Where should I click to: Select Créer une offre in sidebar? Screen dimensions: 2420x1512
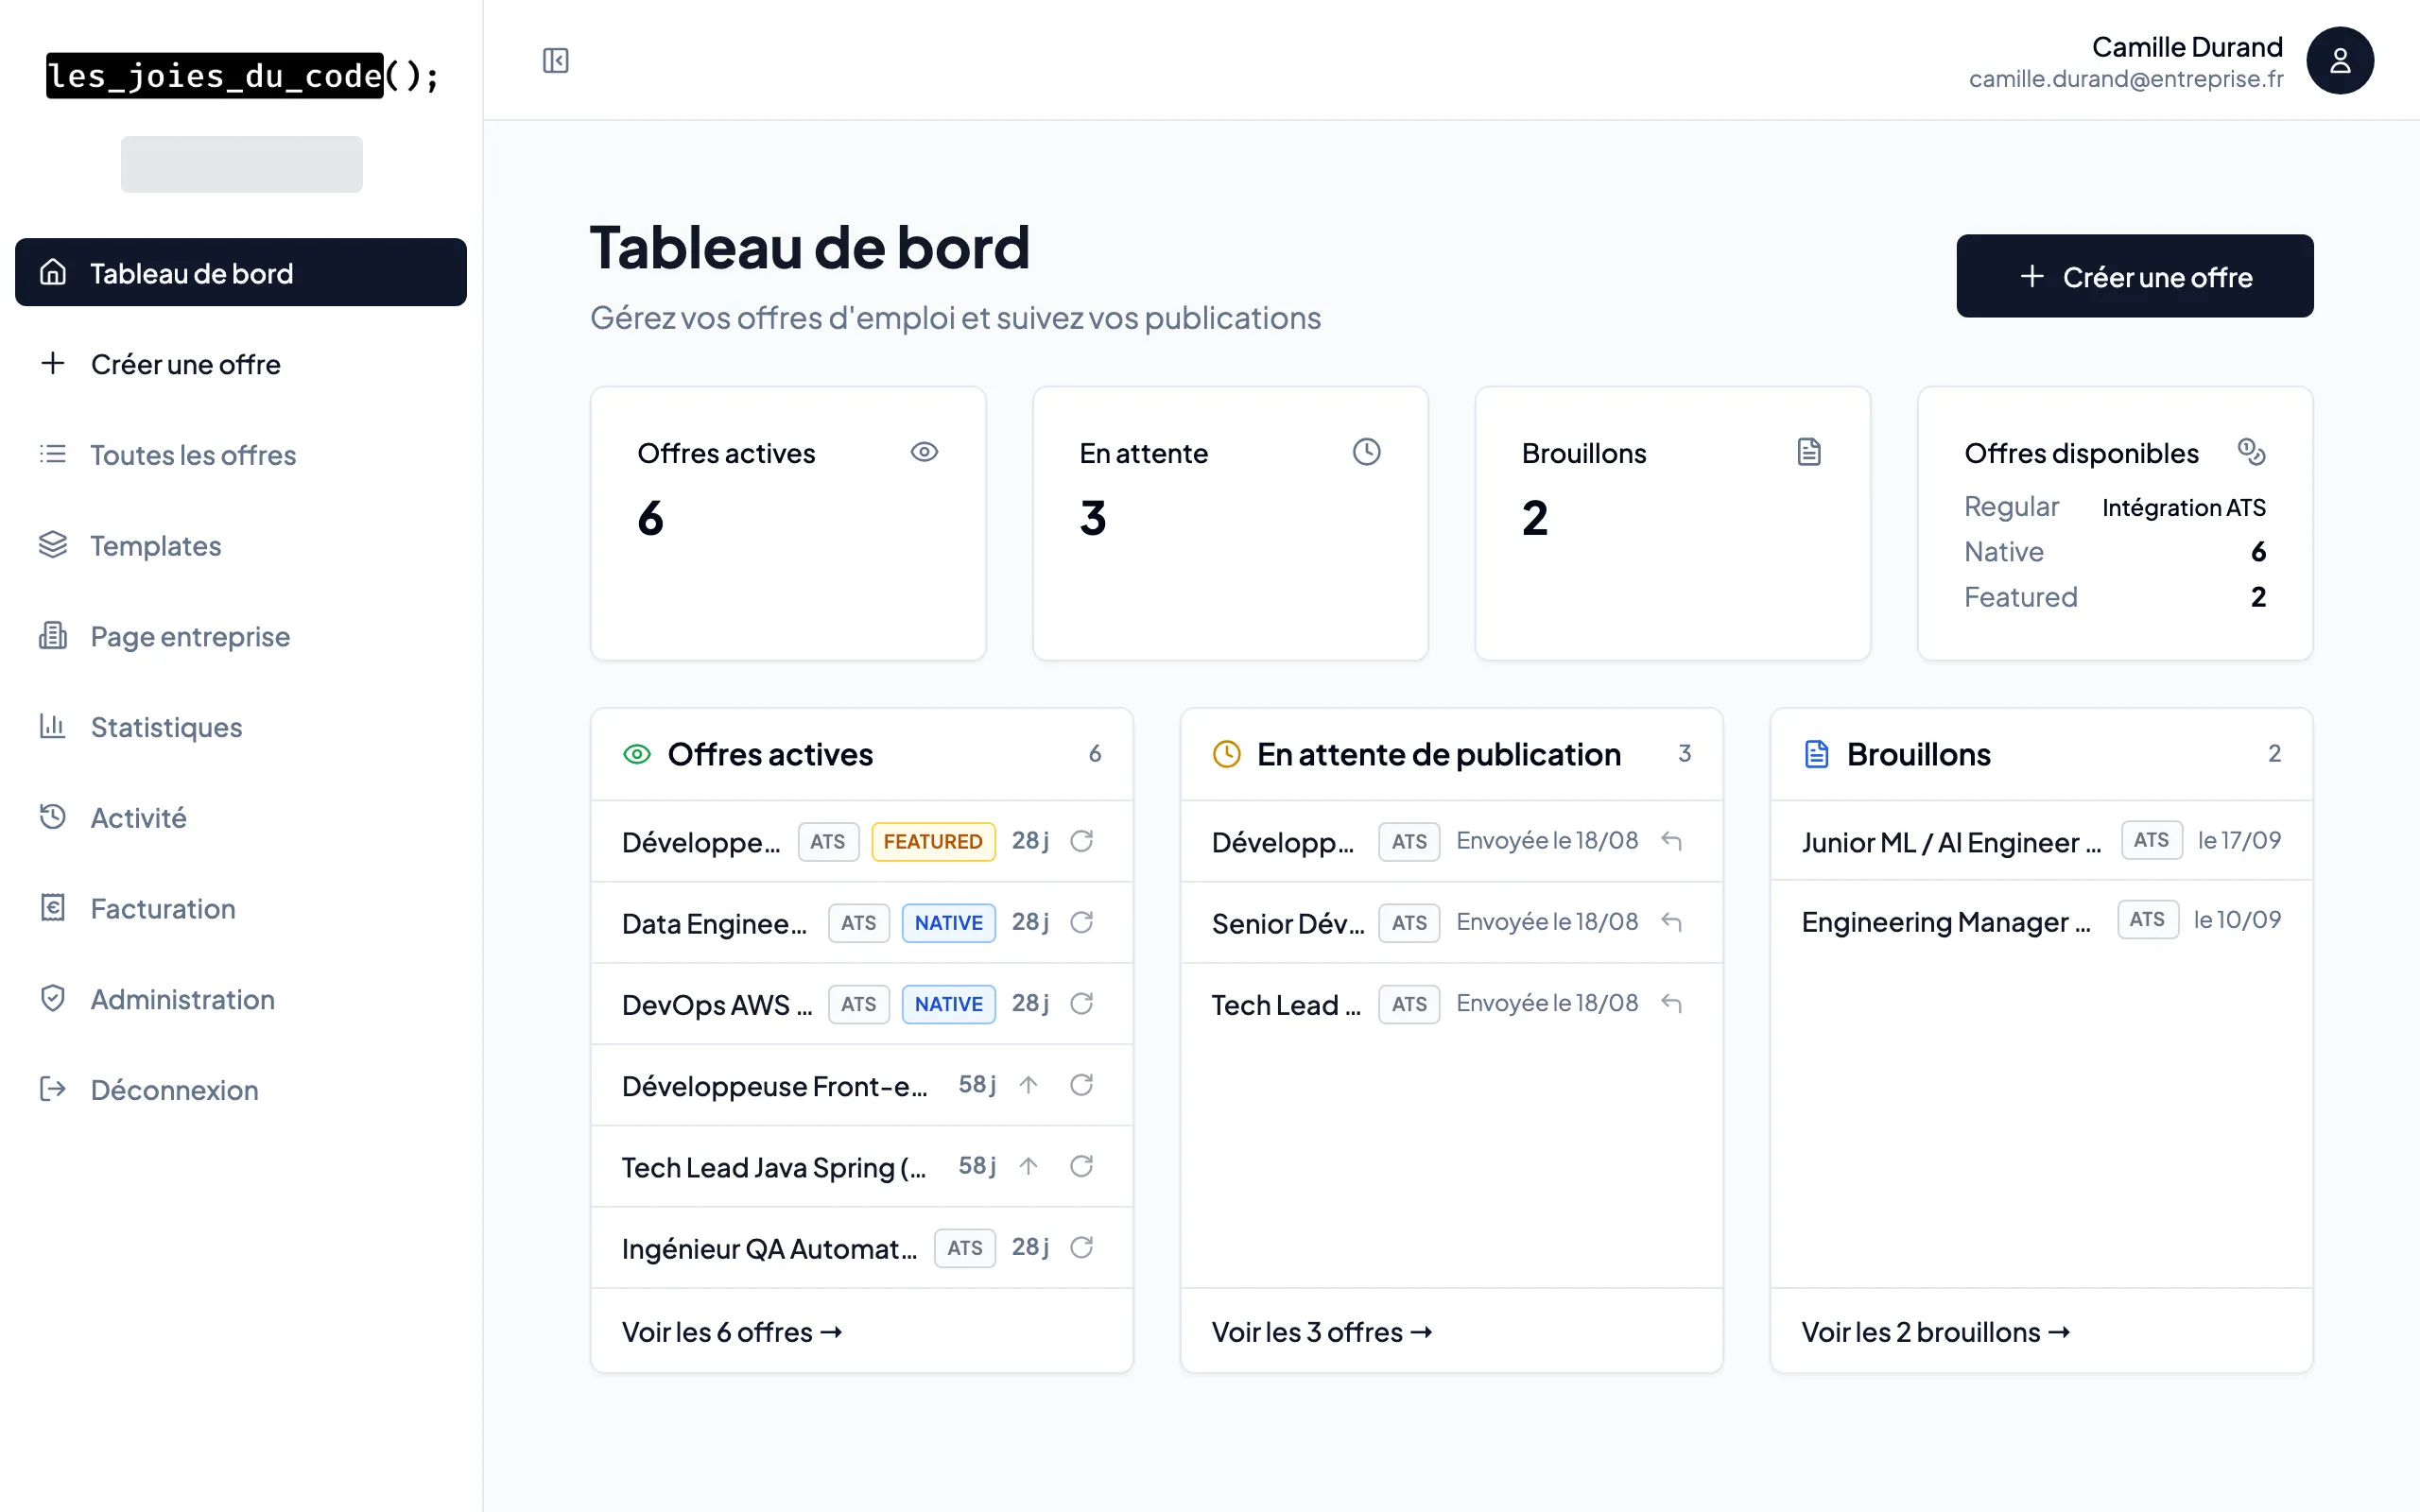(241, 363)
